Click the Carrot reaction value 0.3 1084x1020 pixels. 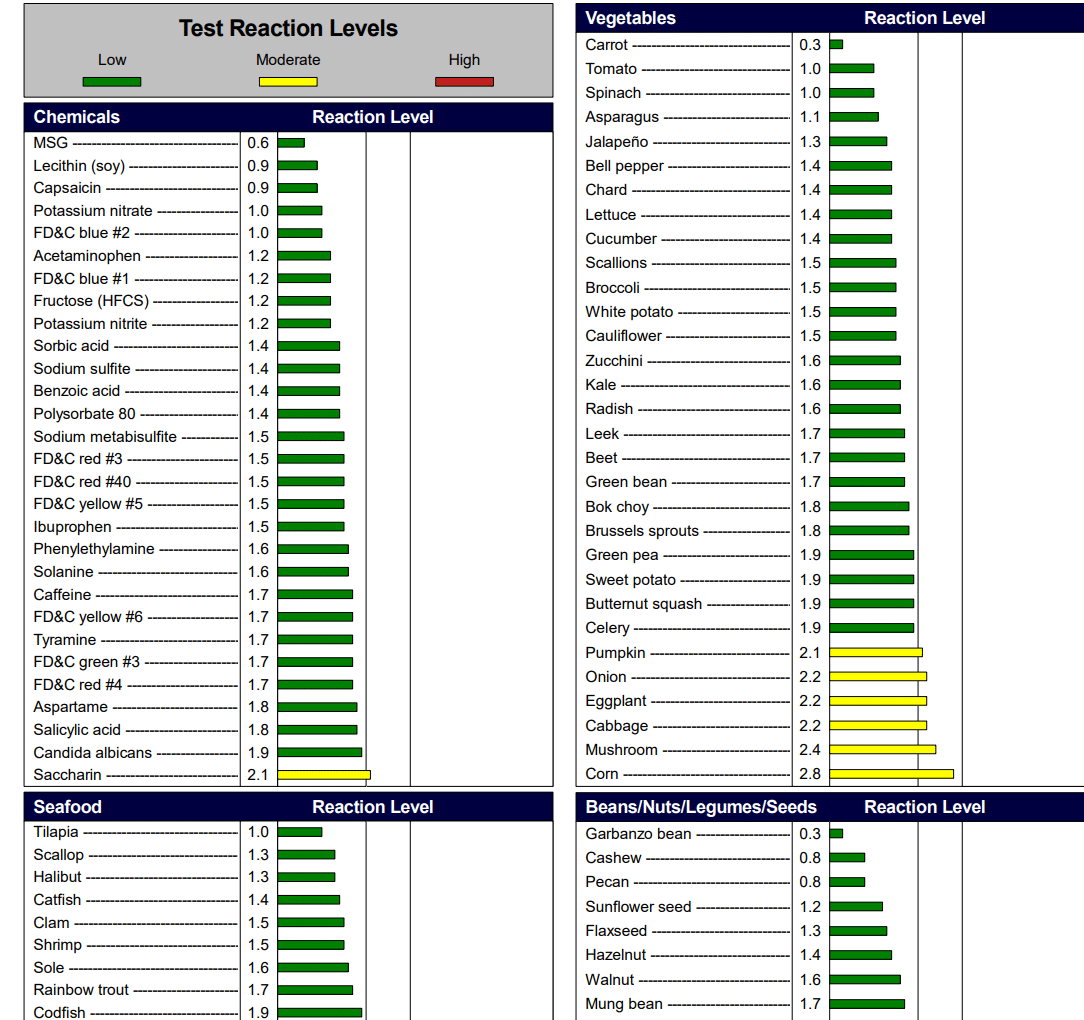tap(809, 45)
